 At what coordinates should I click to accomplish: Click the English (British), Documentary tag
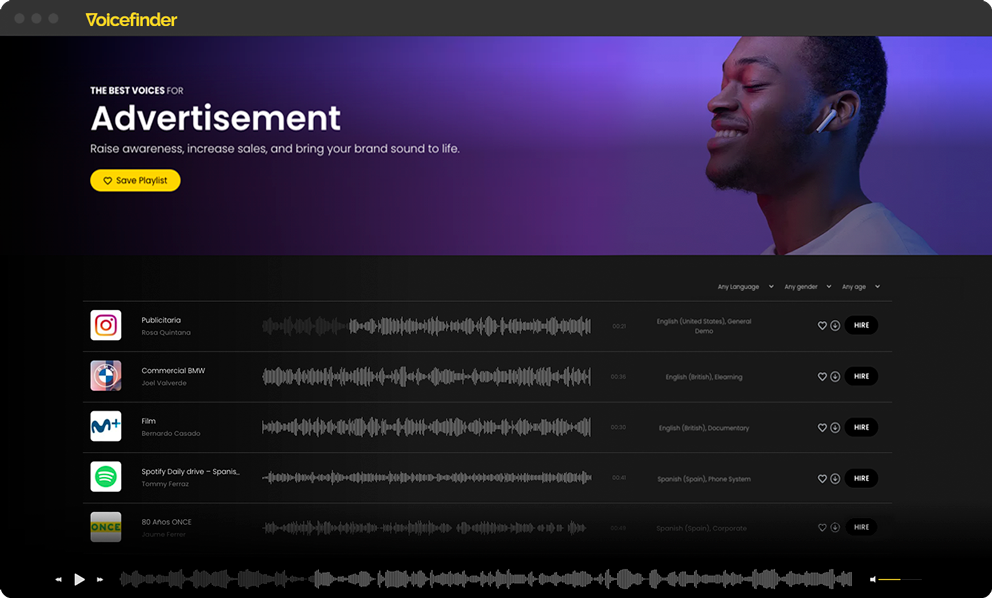tap(704, 428)
